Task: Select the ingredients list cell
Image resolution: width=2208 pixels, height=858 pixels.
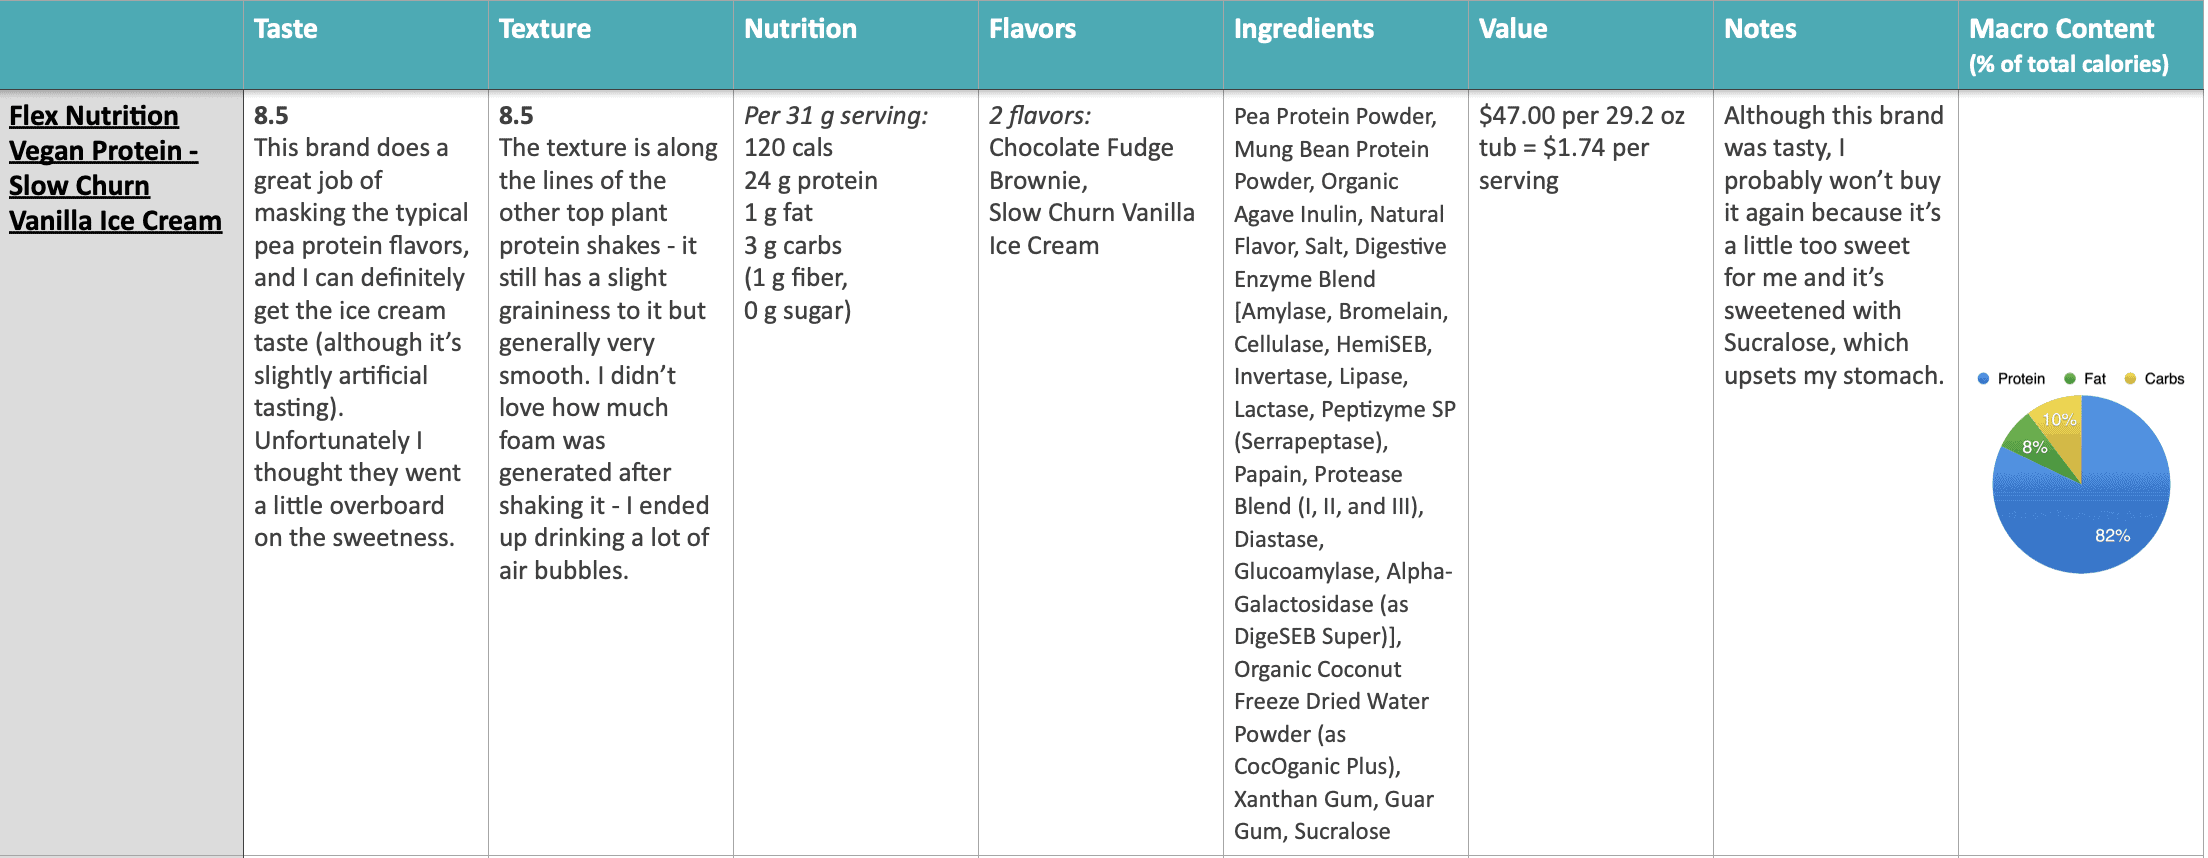Action: pyautogui.click(x=1346, y=473)
